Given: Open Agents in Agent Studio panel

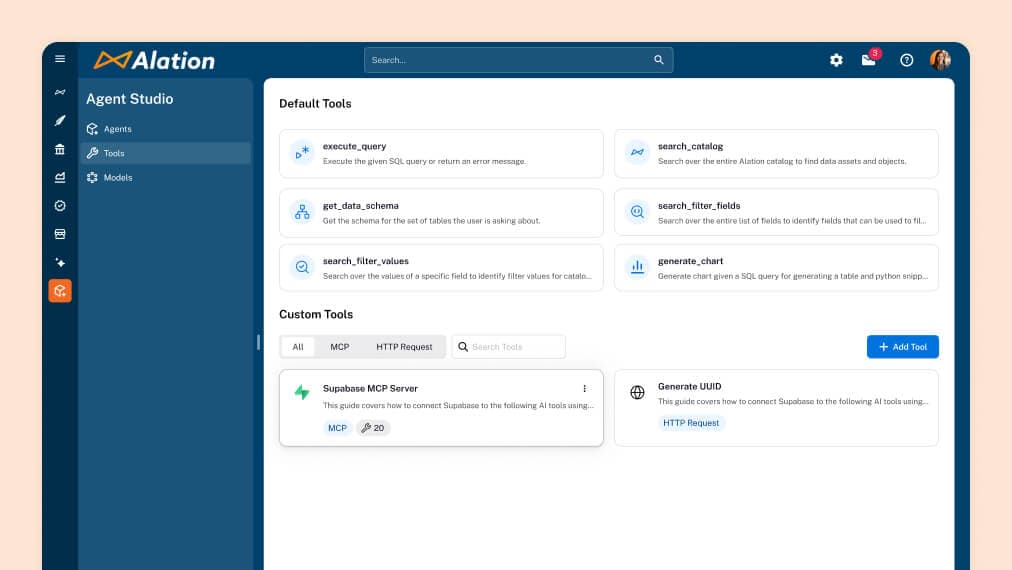Looking at the screenshot, I should tap(117, 129).
